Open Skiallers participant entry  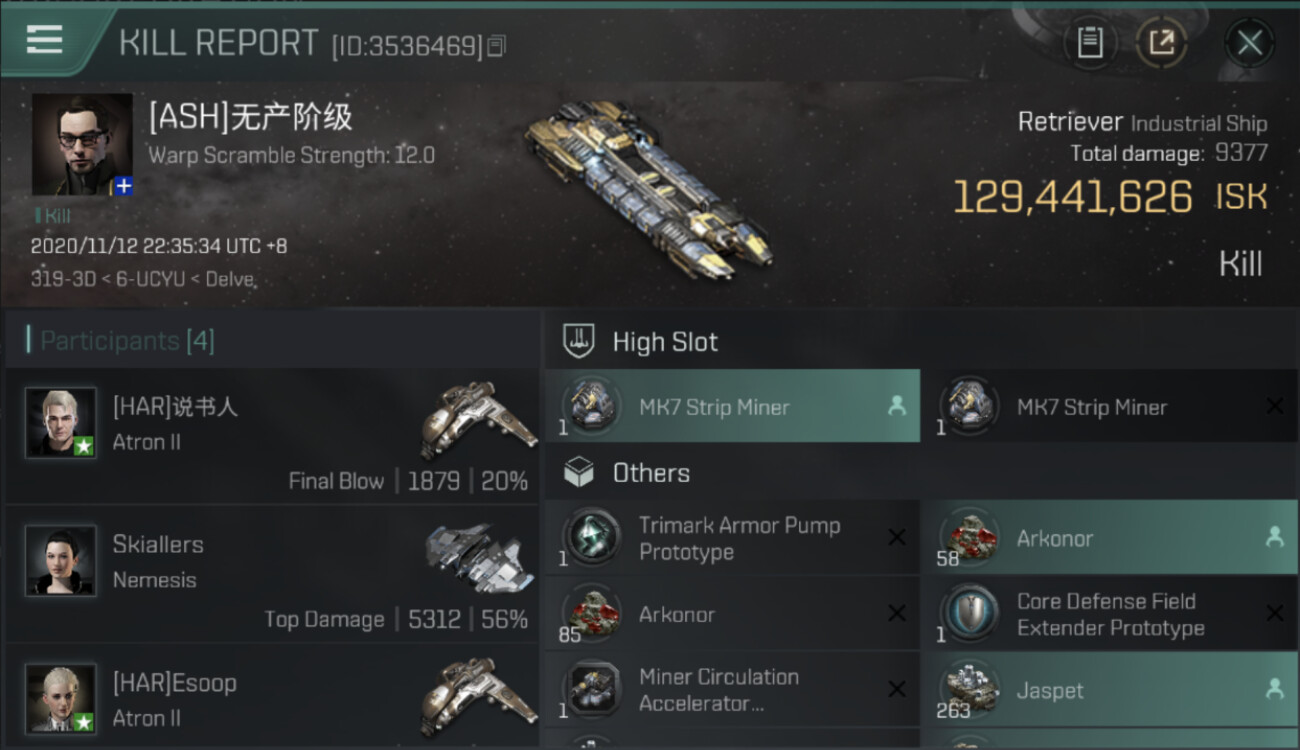coord(272,574)
